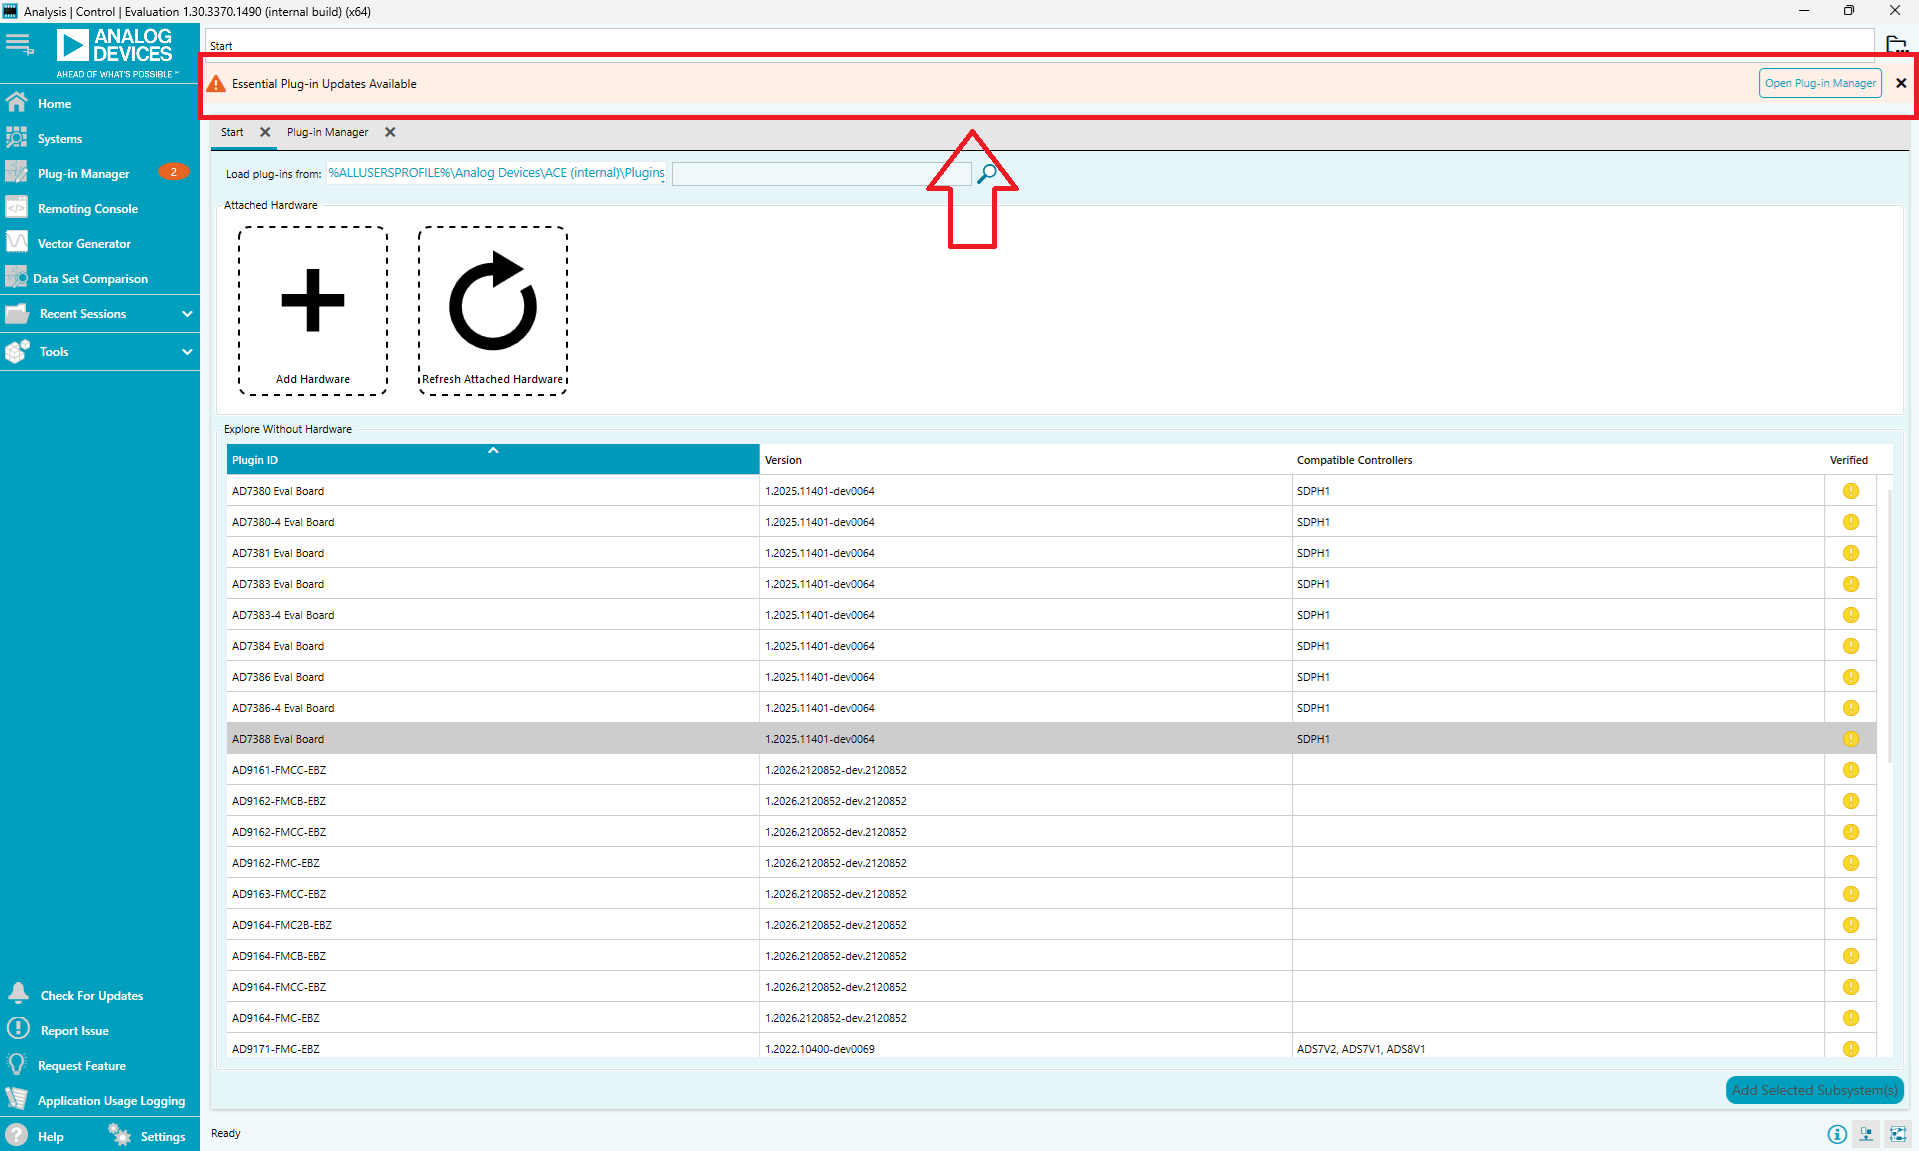Click Open Plug-in Manager button
Viewport: 1919px width, 1151px height.
click(x=1820, y=83)
